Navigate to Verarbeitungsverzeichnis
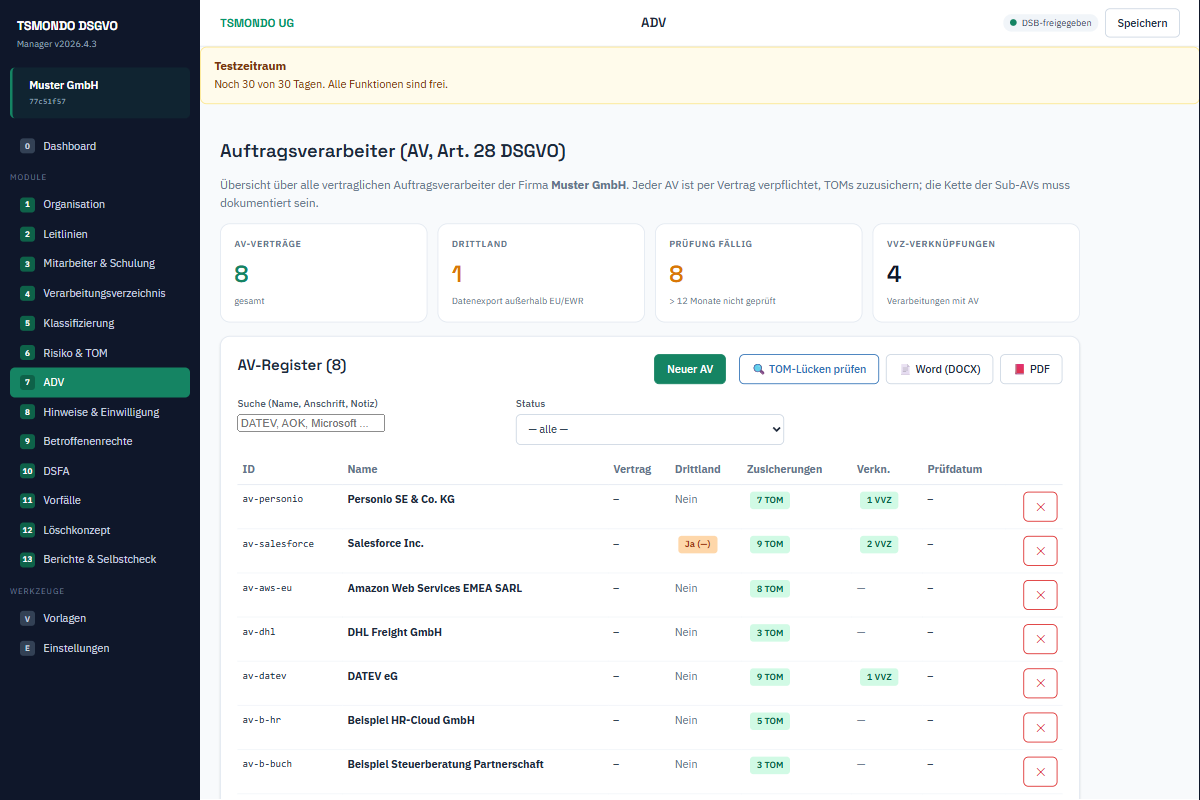This screenshot has width=1200, height=800. click(100, 293)
